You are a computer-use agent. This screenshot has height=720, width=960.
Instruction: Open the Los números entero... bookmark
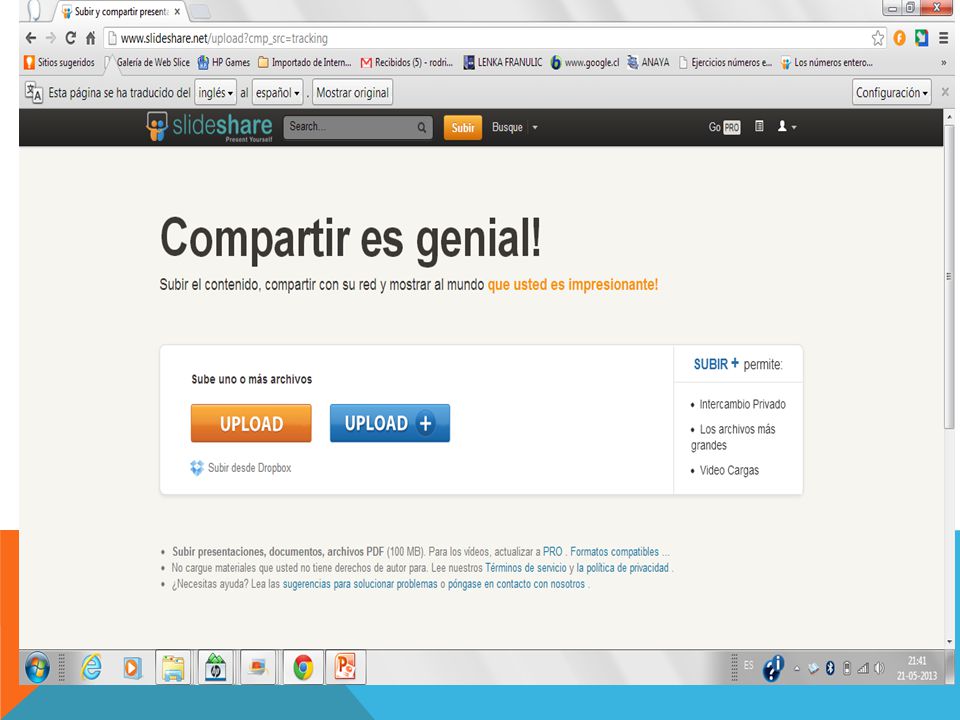(x=827, y=62)
